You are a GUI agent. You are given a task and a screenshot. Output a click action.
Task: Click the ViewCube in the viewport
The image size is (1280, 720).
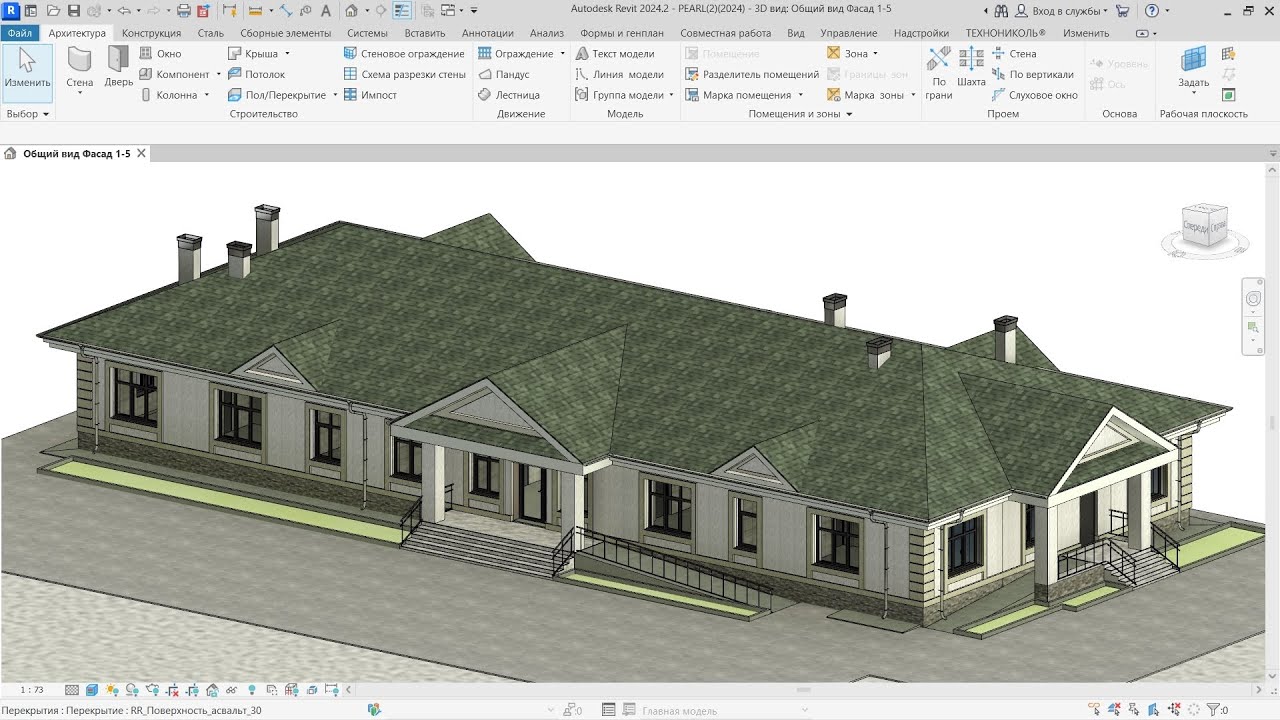pos(1205,226)
